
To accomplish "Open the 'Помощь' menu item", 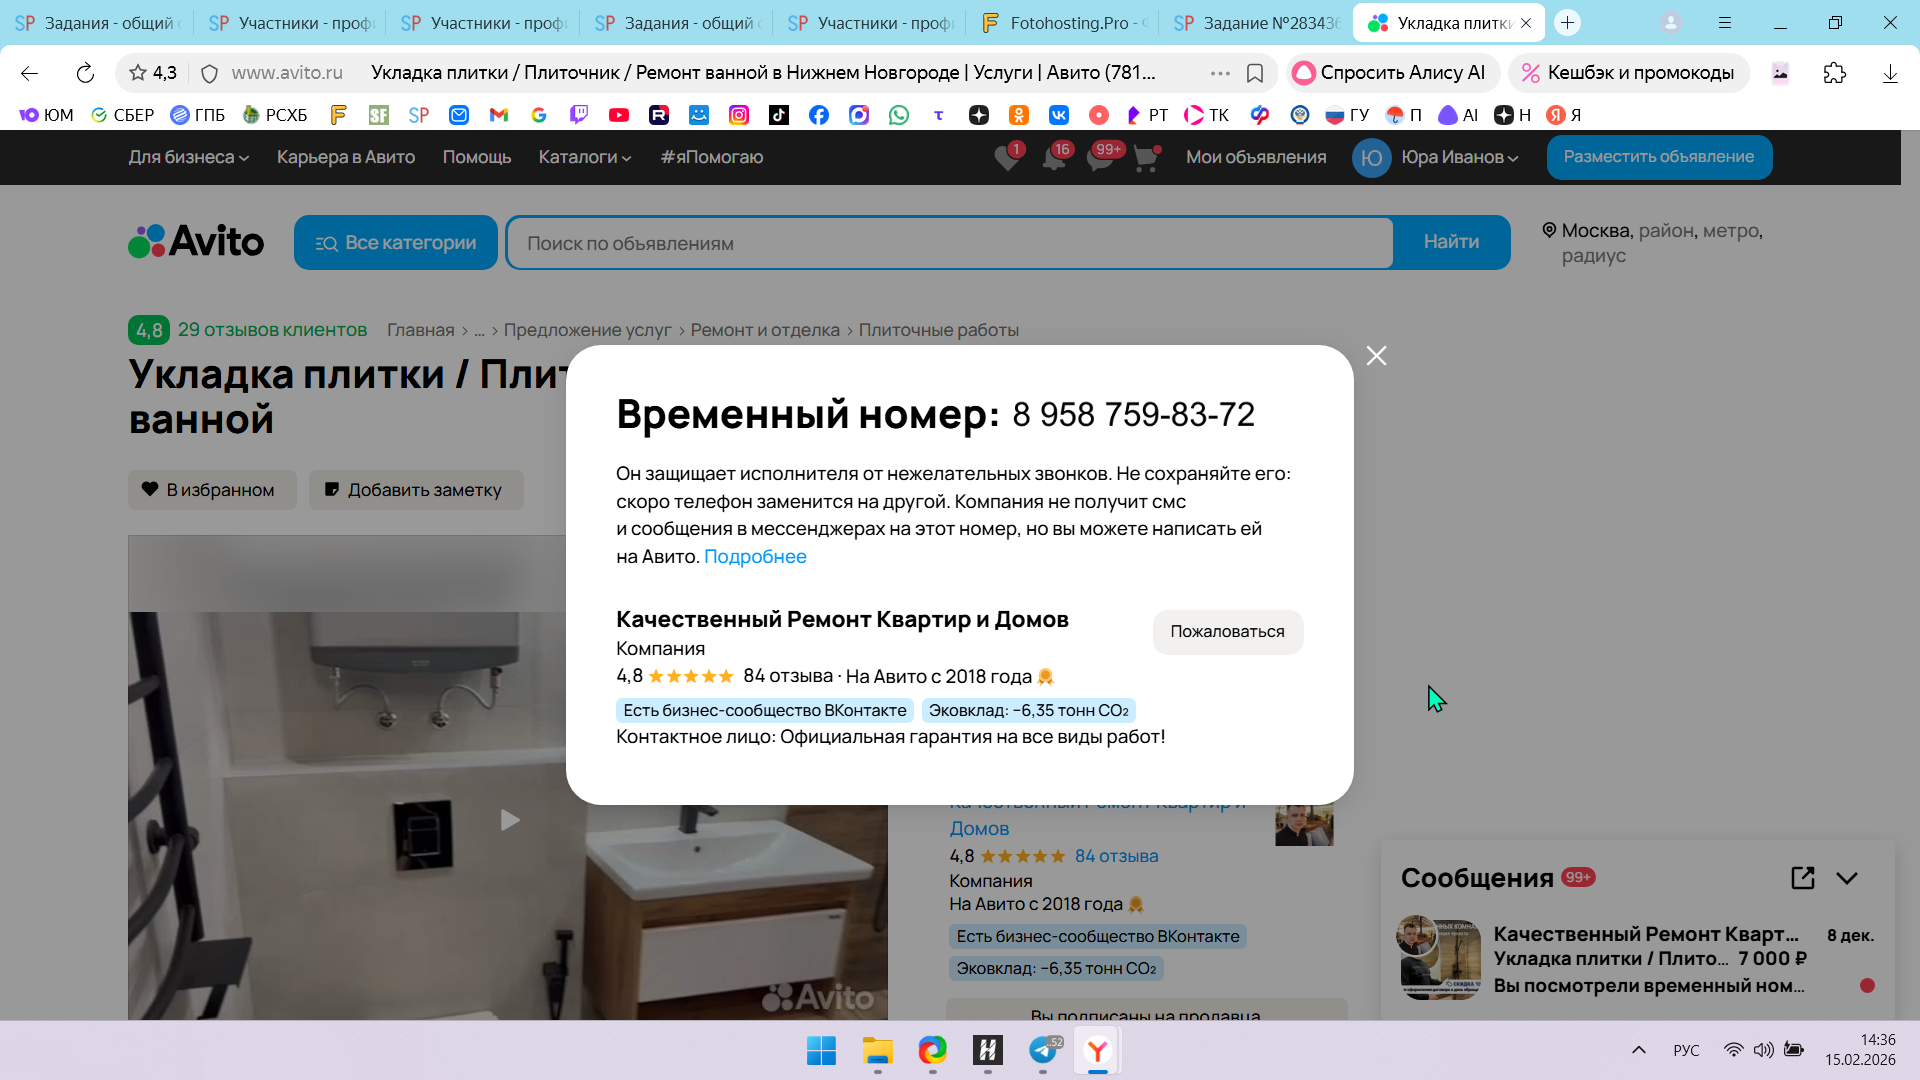I will tap(477, 157).
